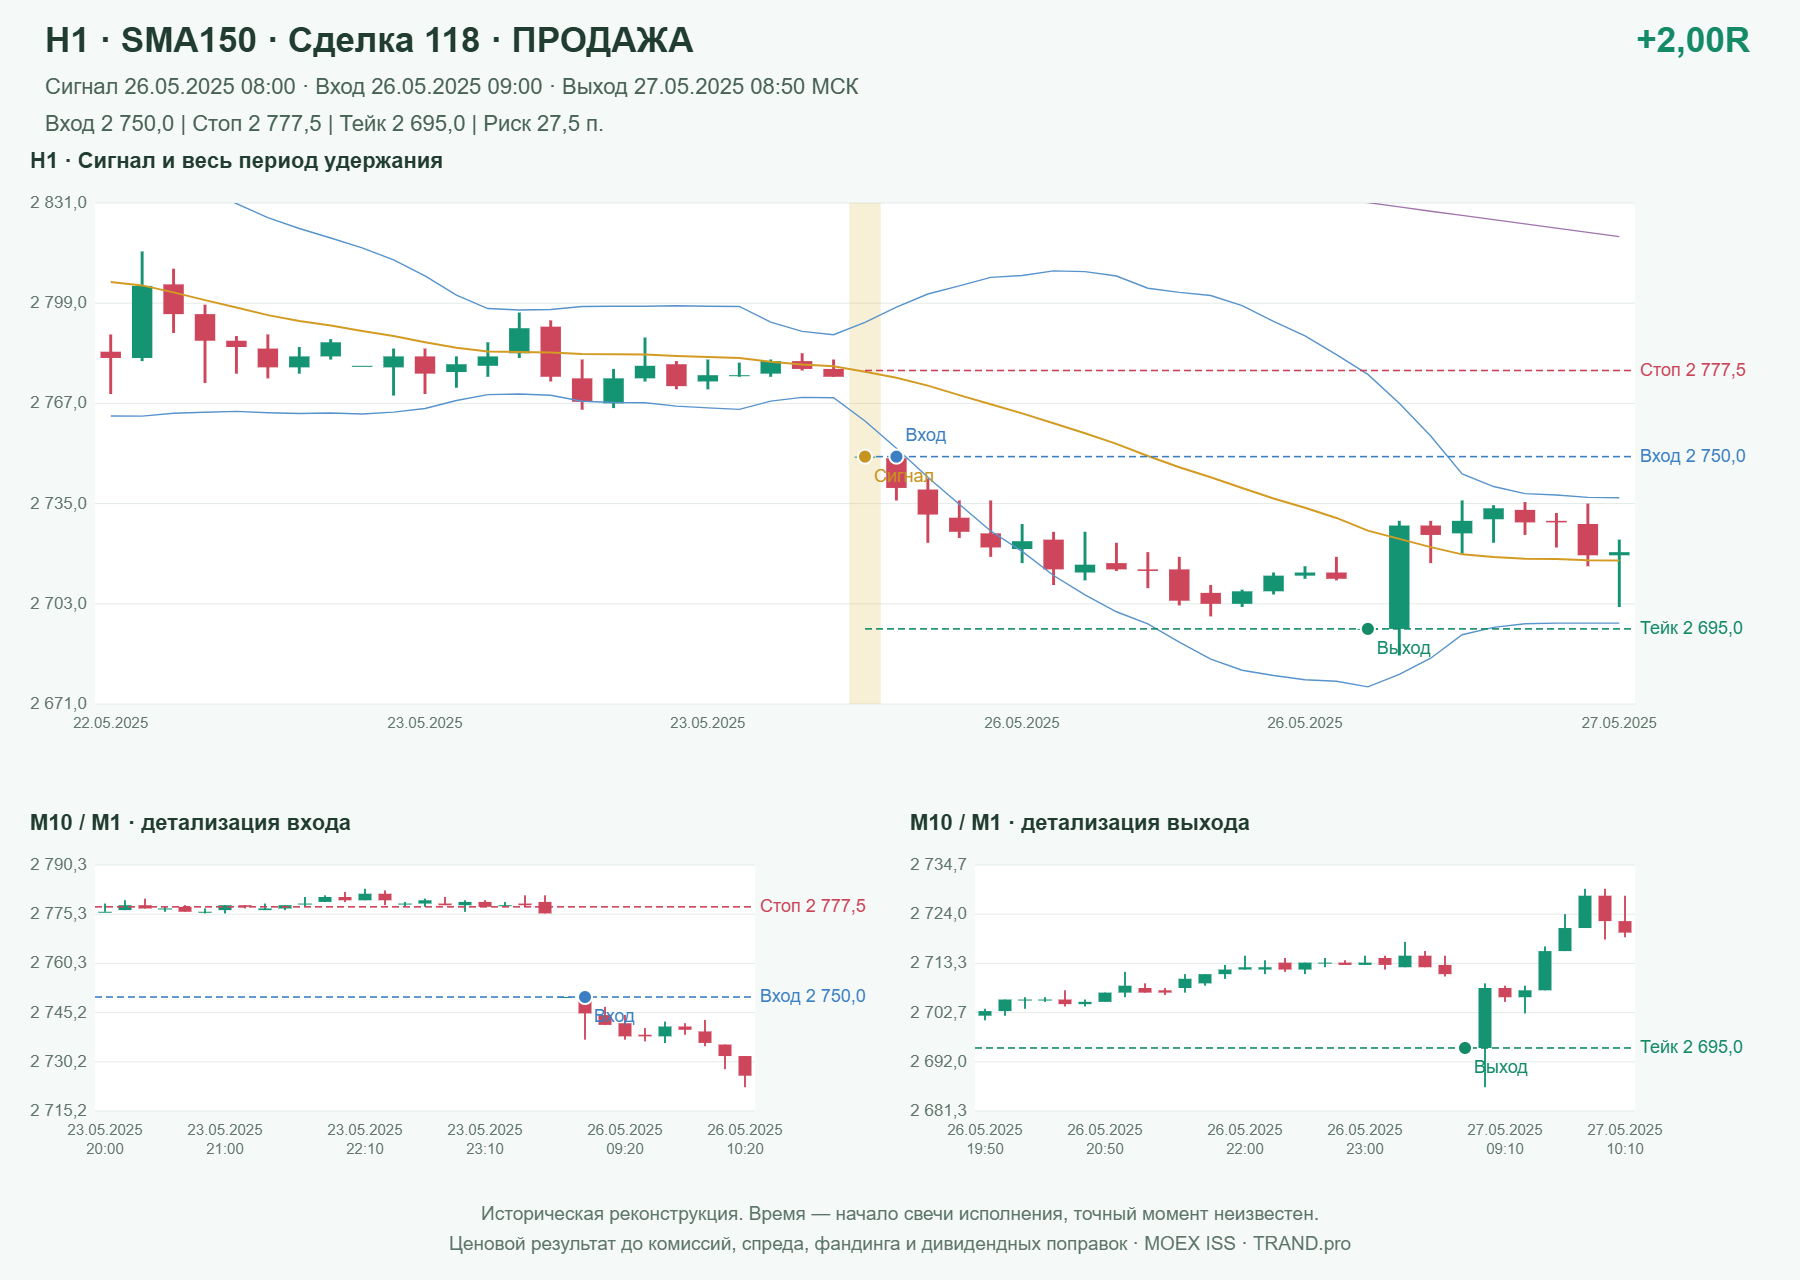Click the '2 790,3' label on the entry detail axis

tap(58, 865)
